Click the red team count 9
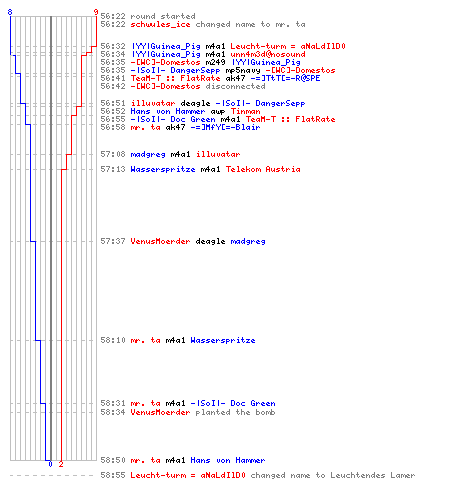The image size is (450, 500). [x=96, y=12]
